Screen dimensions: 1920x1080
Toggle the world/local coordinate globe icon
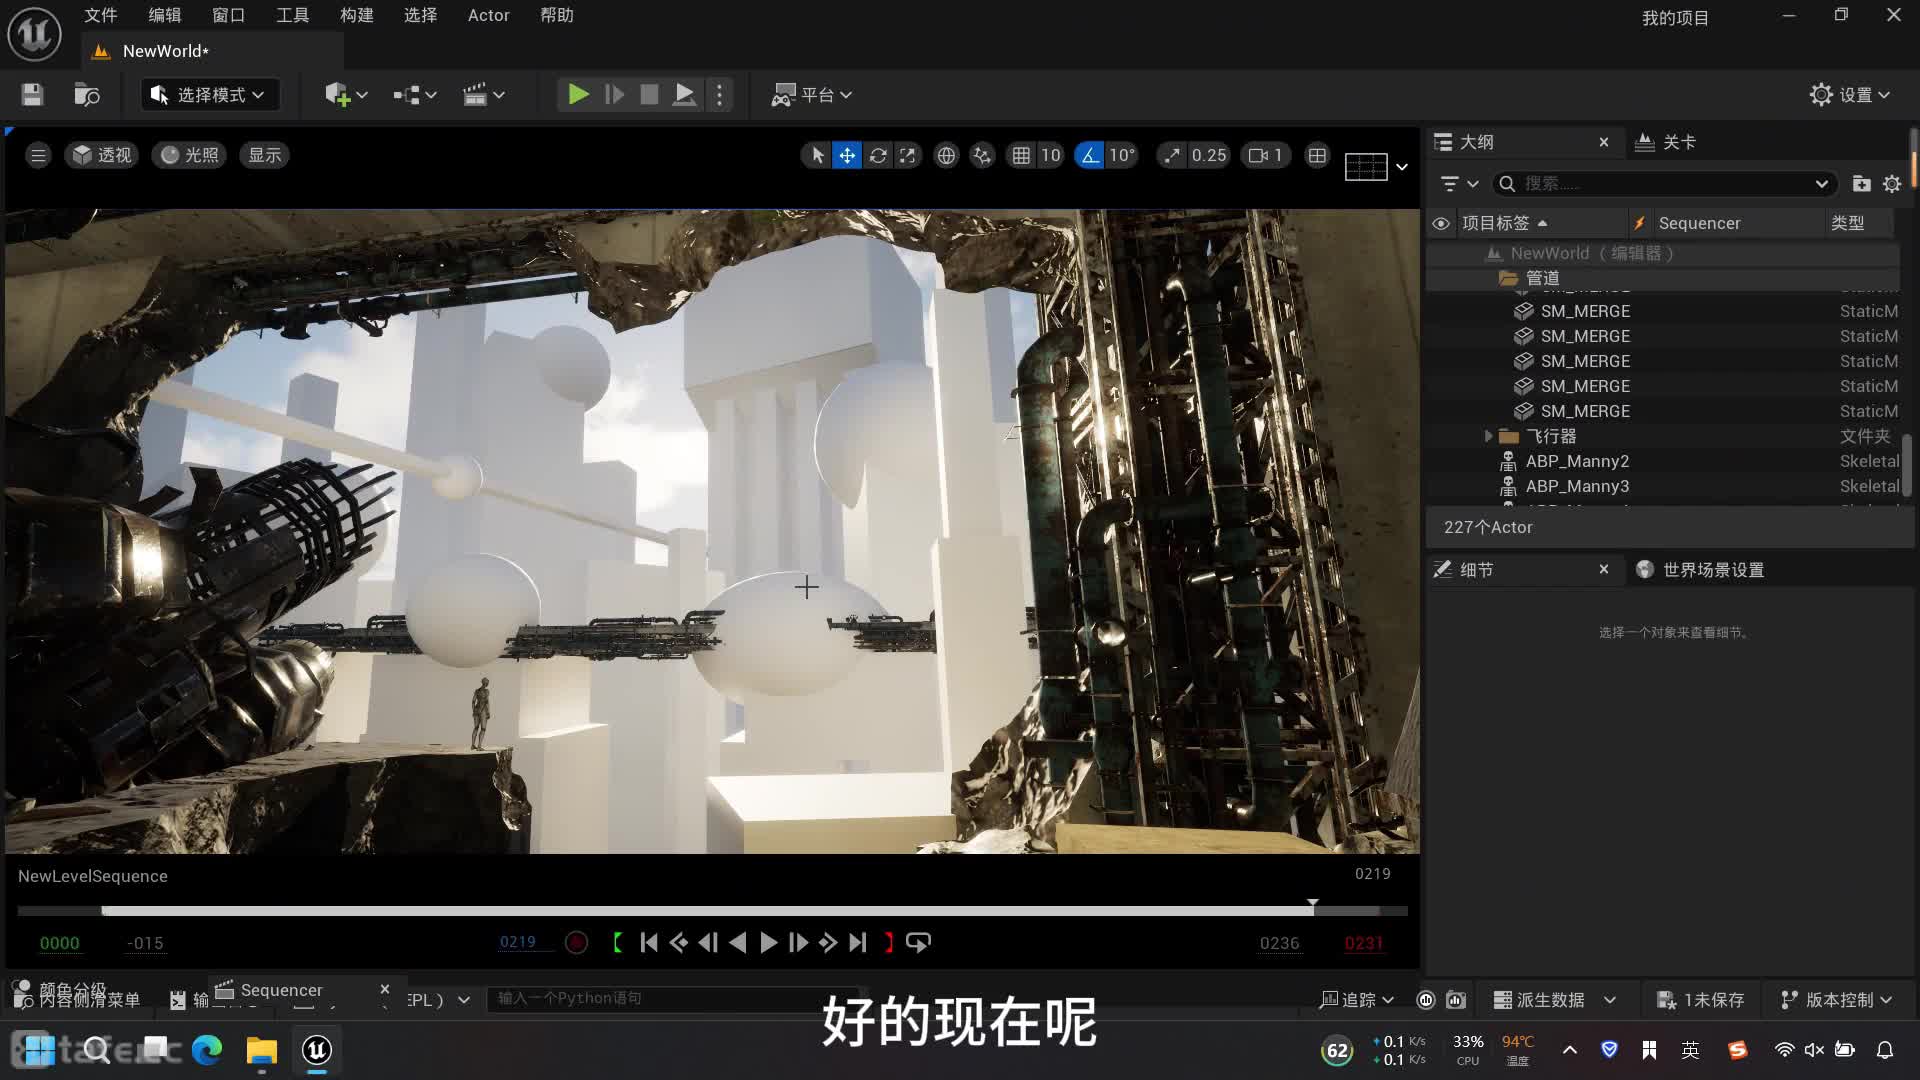[x=946, y=155]
